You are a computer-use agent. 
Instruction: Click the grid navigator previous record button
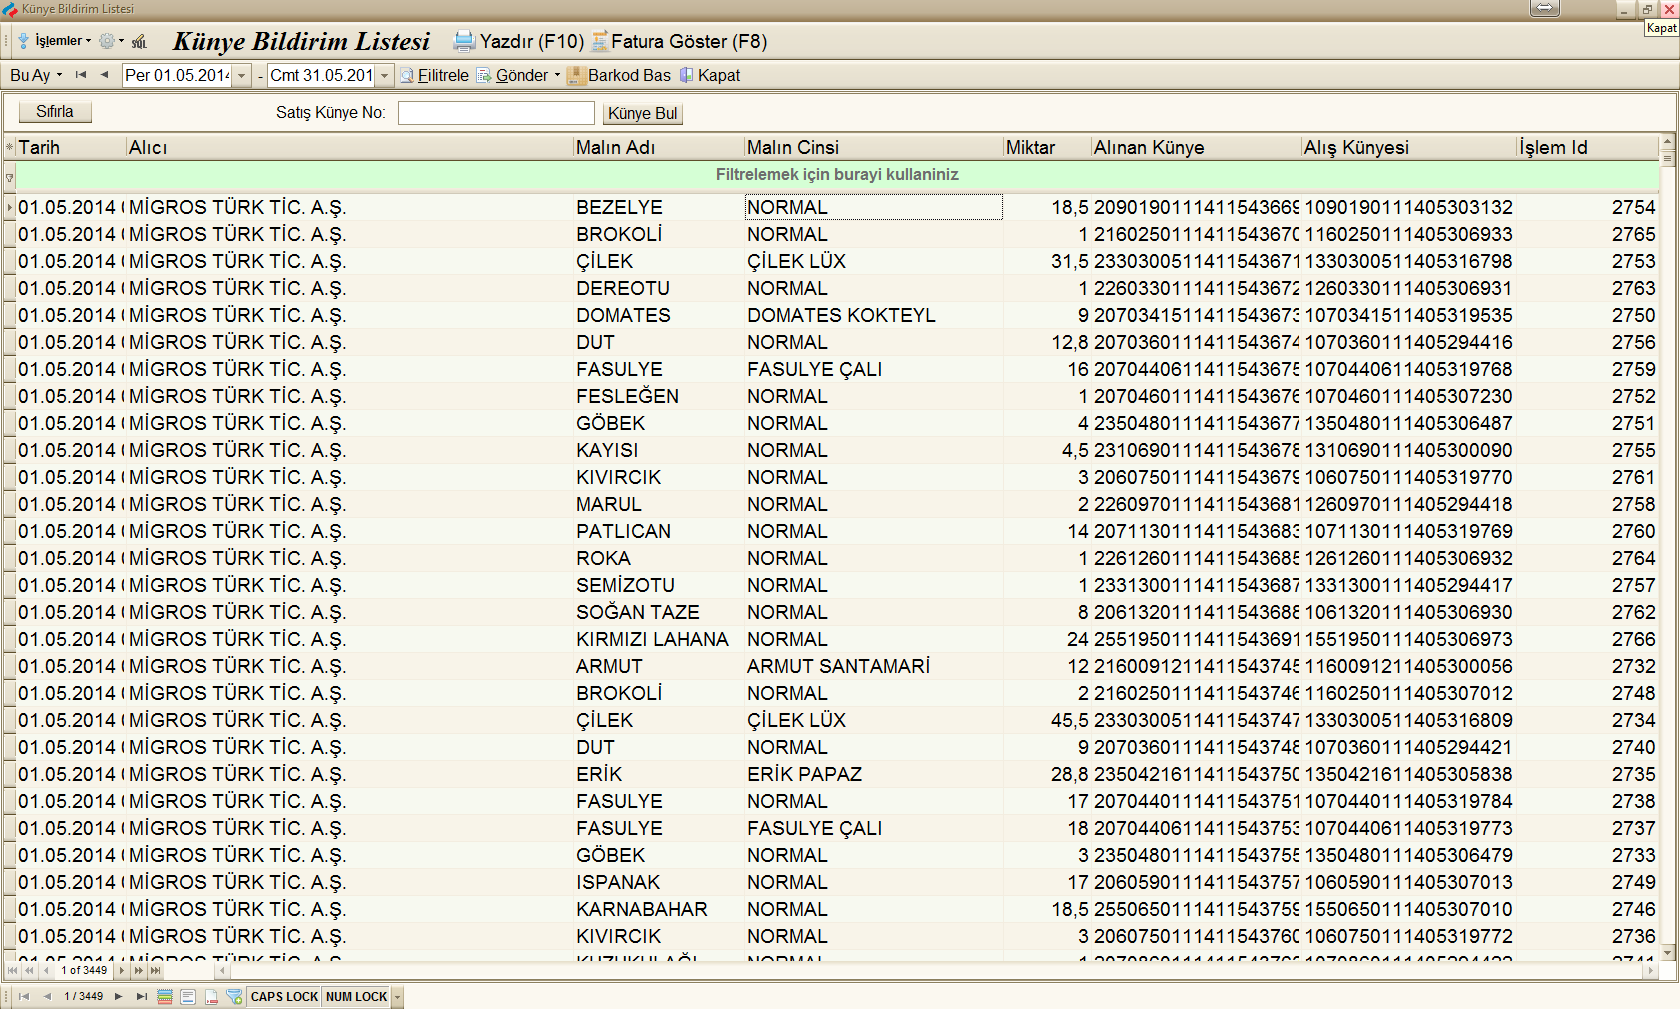(46, 970)
